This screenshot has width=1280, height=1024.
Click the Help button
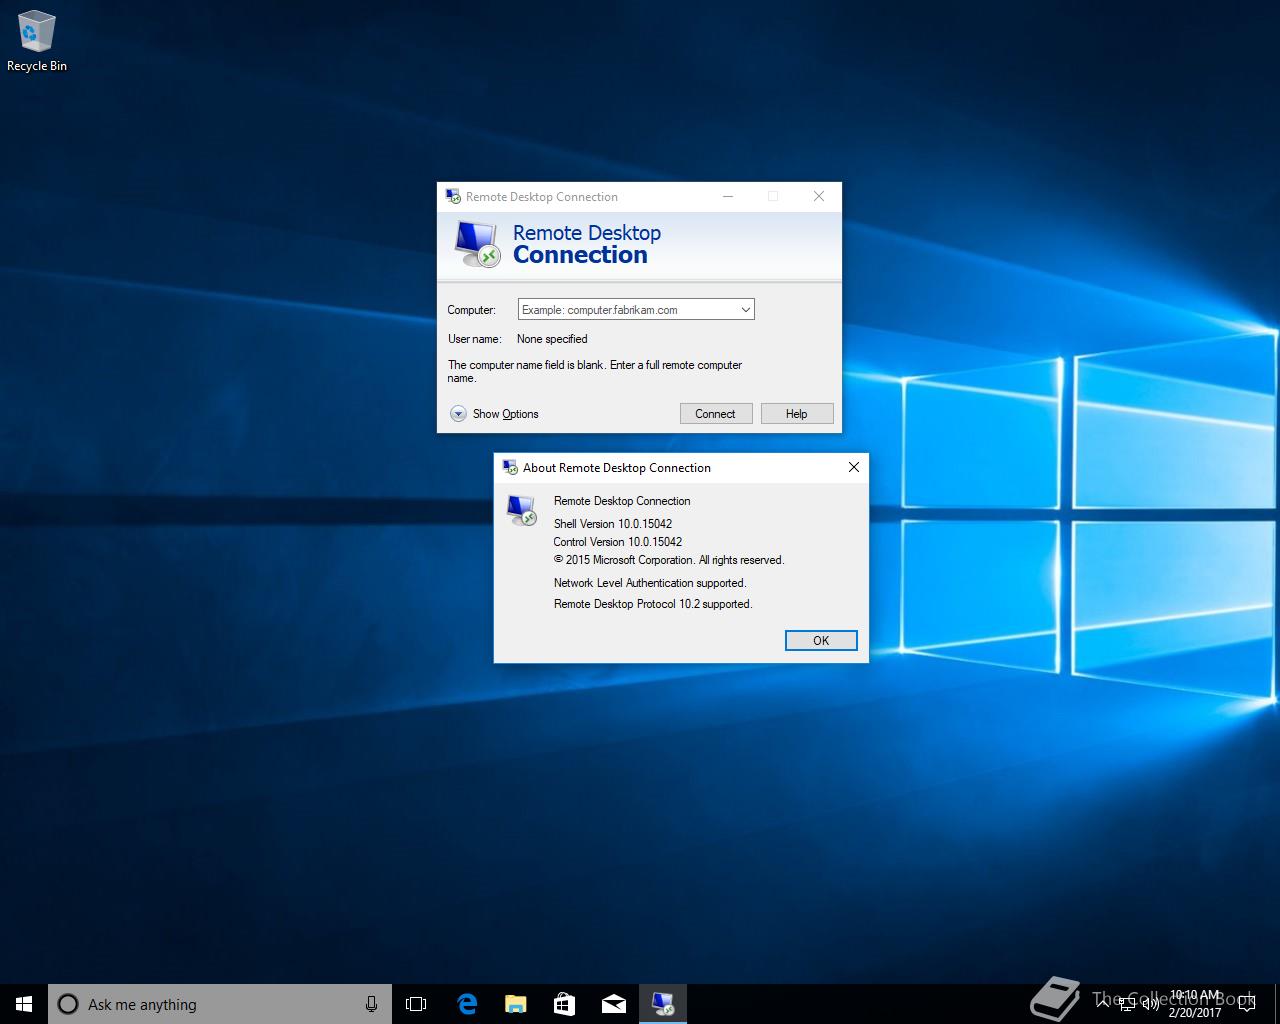(796, 414)
